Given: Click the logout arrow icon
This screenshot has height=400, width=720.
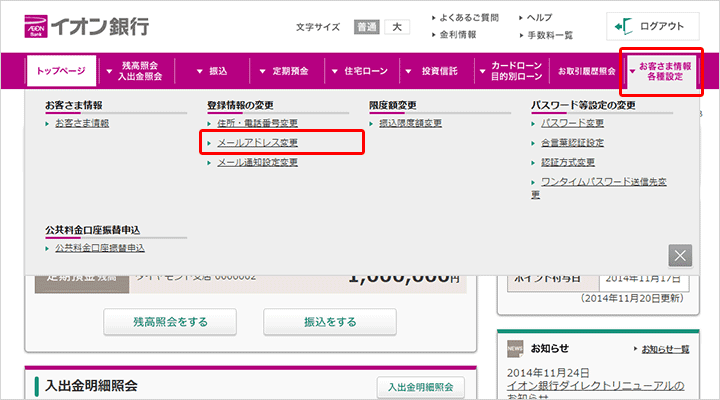Looking at the screenshot, I should pos(624,27).
